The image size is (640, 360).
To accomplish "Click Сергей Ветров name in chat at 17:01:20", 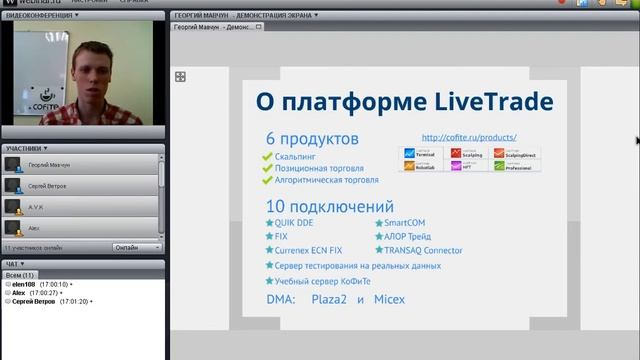I will pyautogui.click(x=33, y=301).
